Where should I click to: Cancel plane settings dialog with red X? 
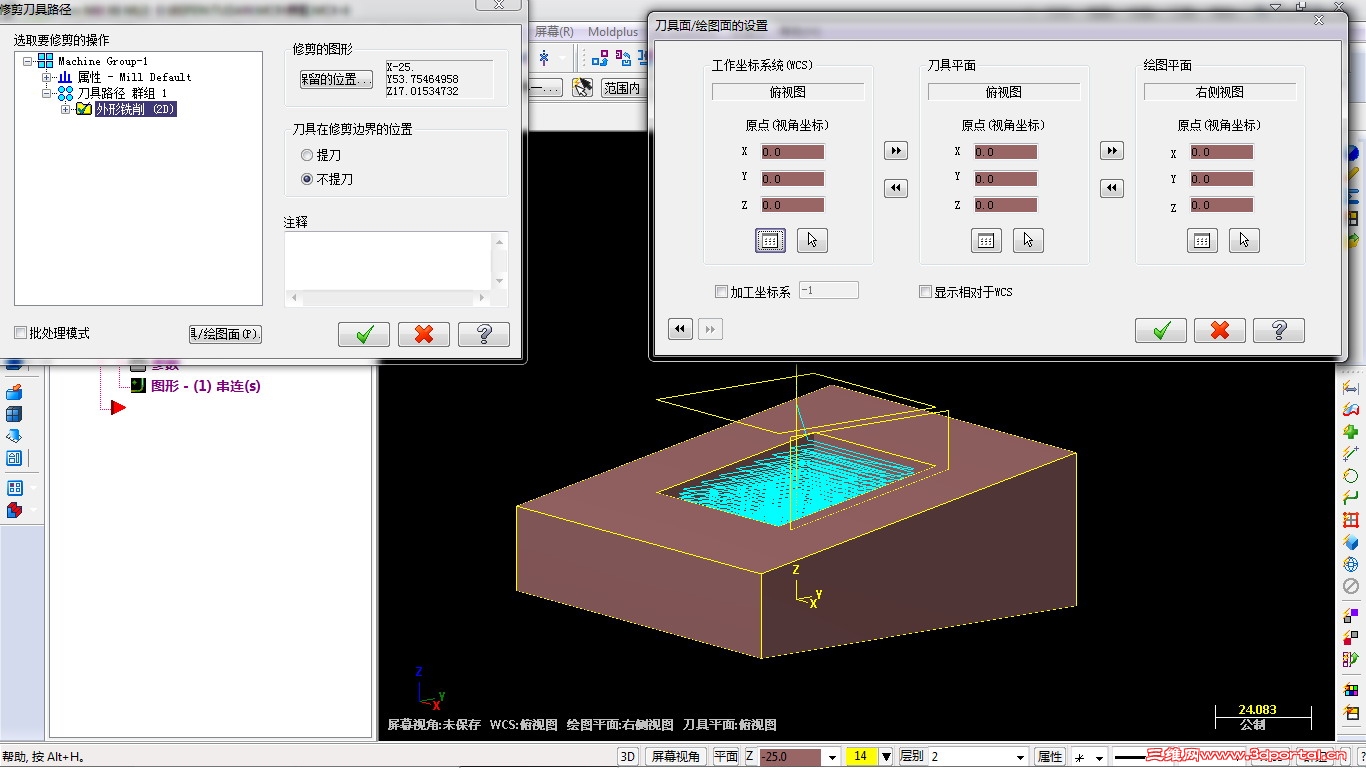[x=1220, y=330]
